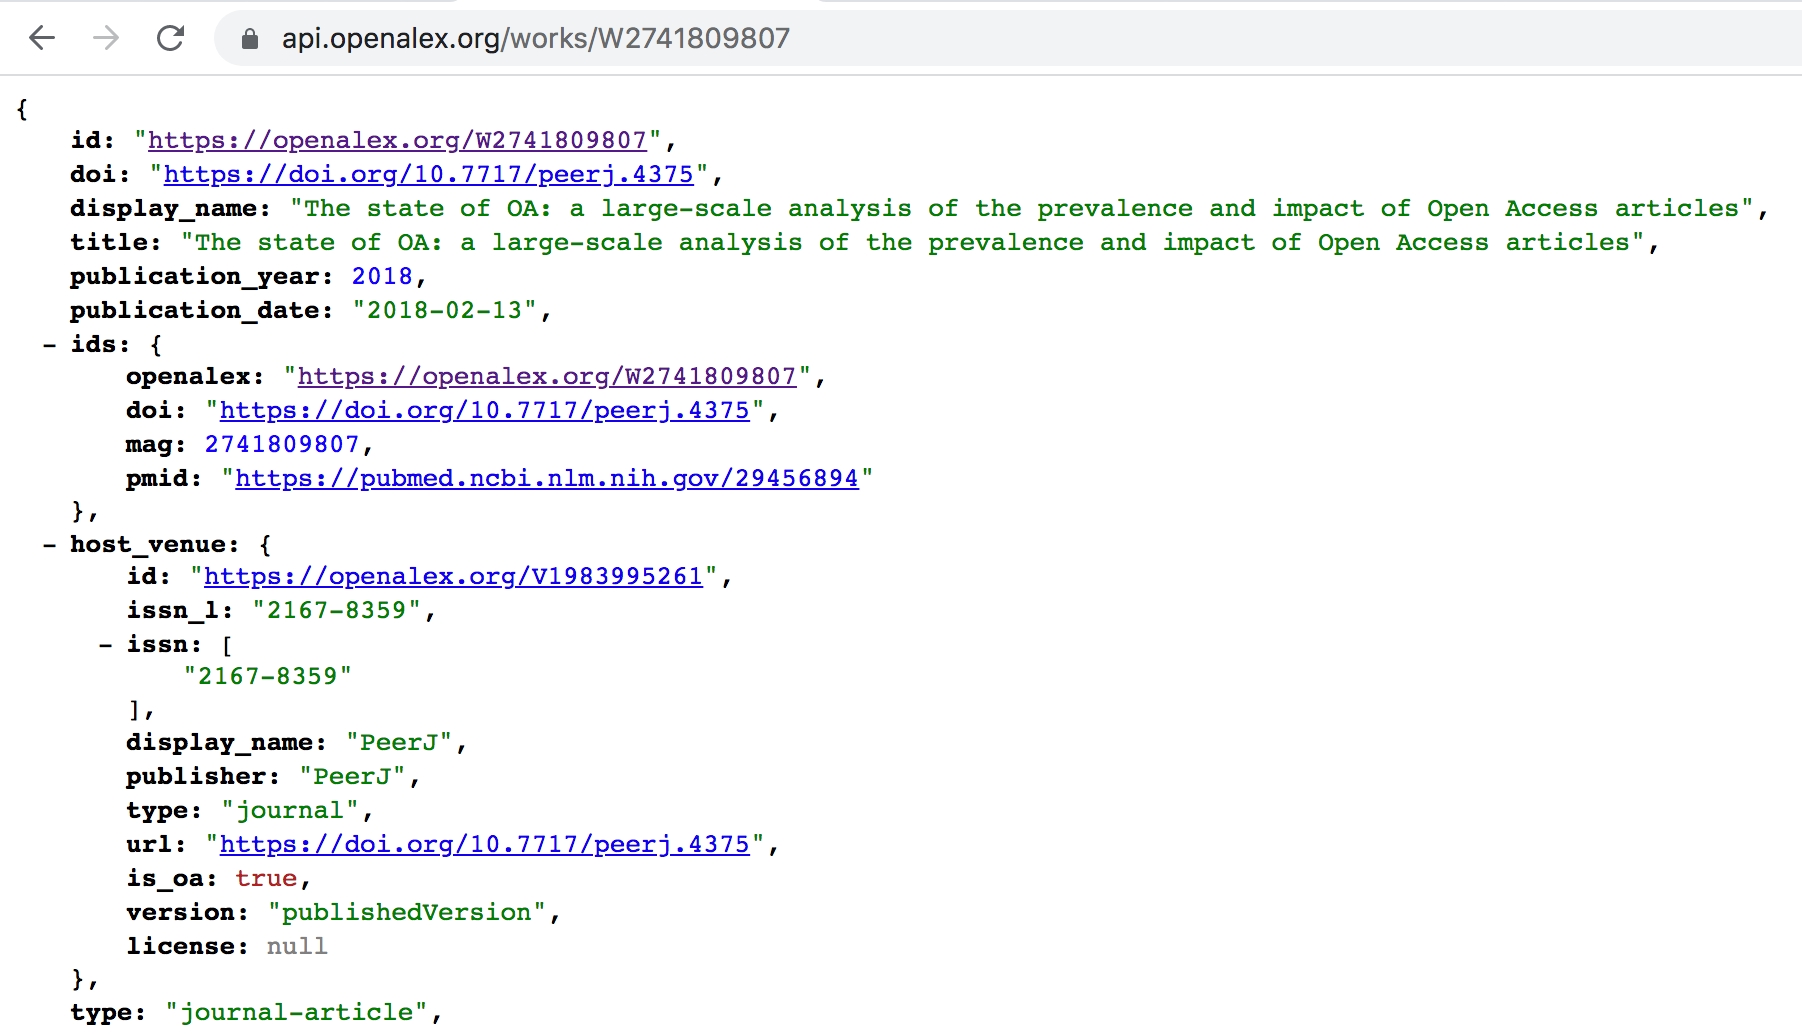
Task: Open the host_venue id V1983995261 link
Action: pos(453,576)
